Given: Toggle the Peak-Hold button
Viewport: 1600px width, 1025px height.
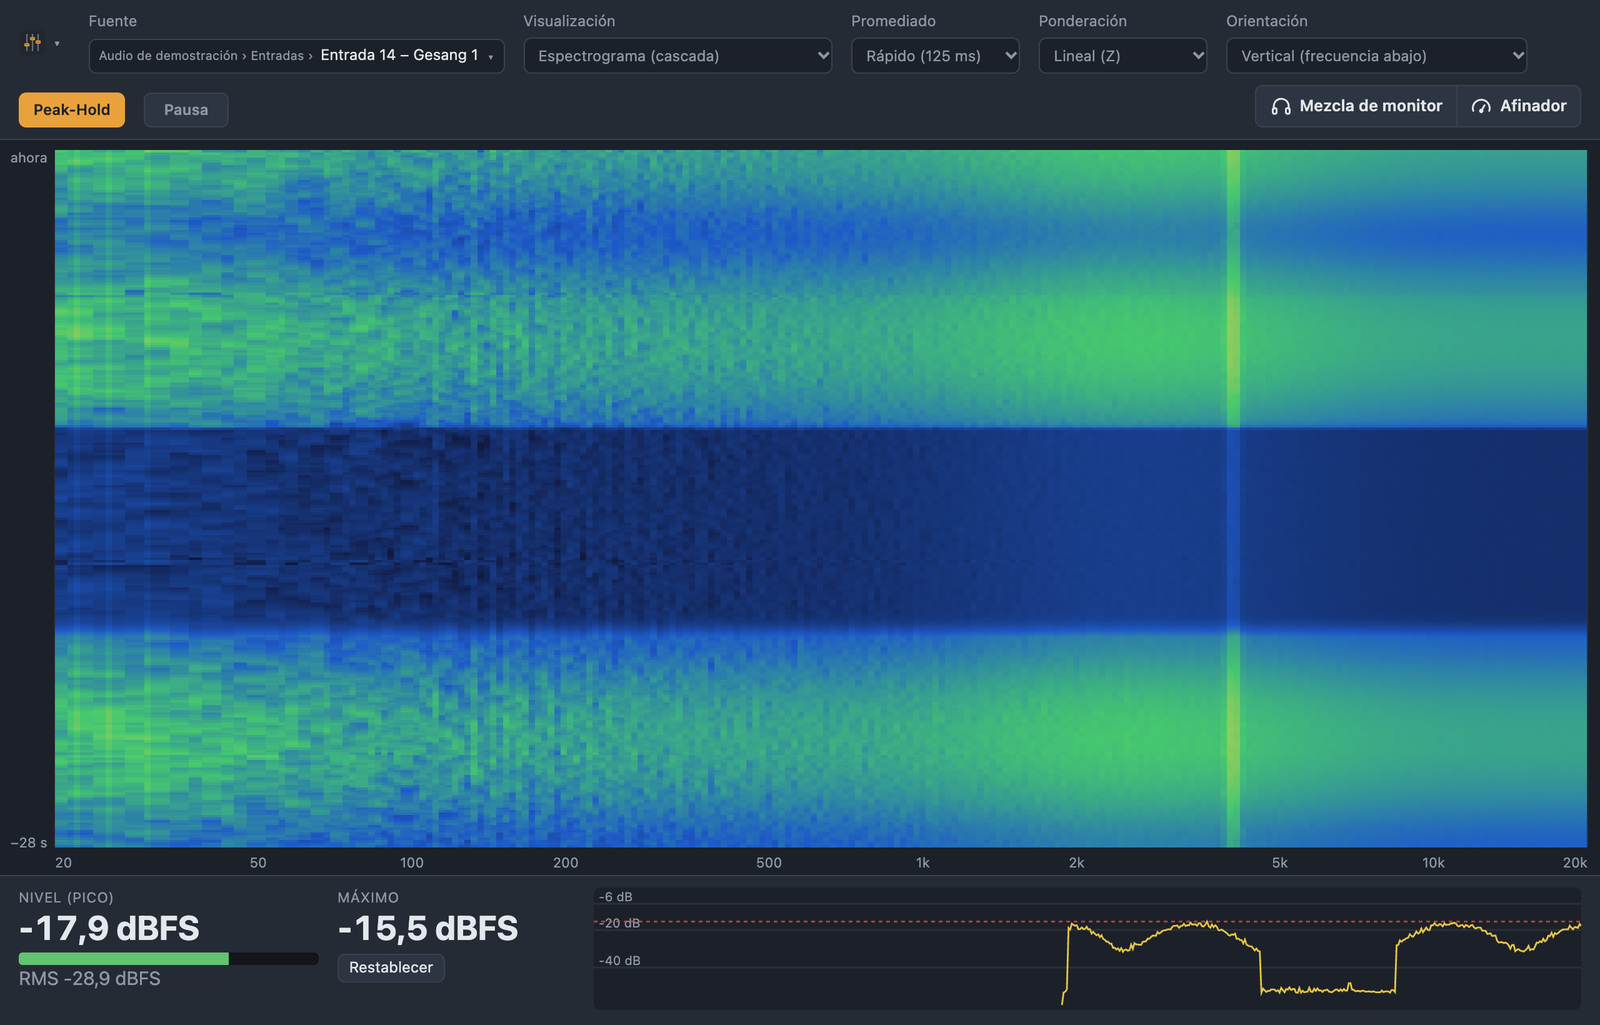Looking at the screenshot, I should pos(72,110).
